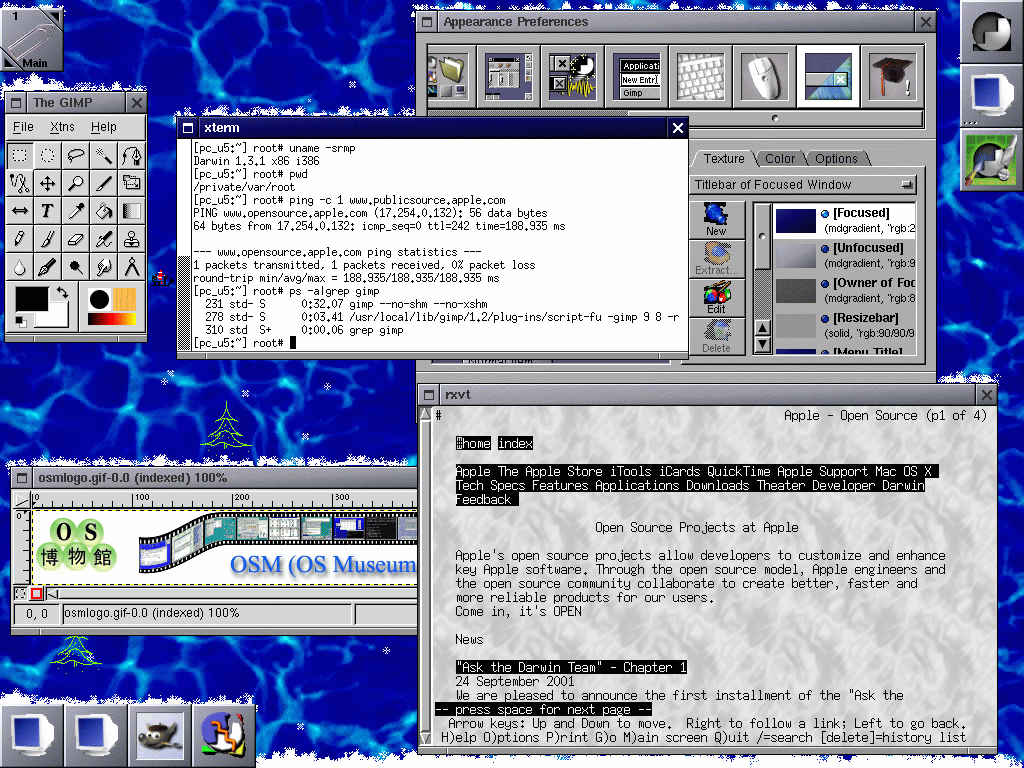Pick the Convolve blur droplet tool
This screenshot has width=1024, height=768.
(x=20, y=266)
